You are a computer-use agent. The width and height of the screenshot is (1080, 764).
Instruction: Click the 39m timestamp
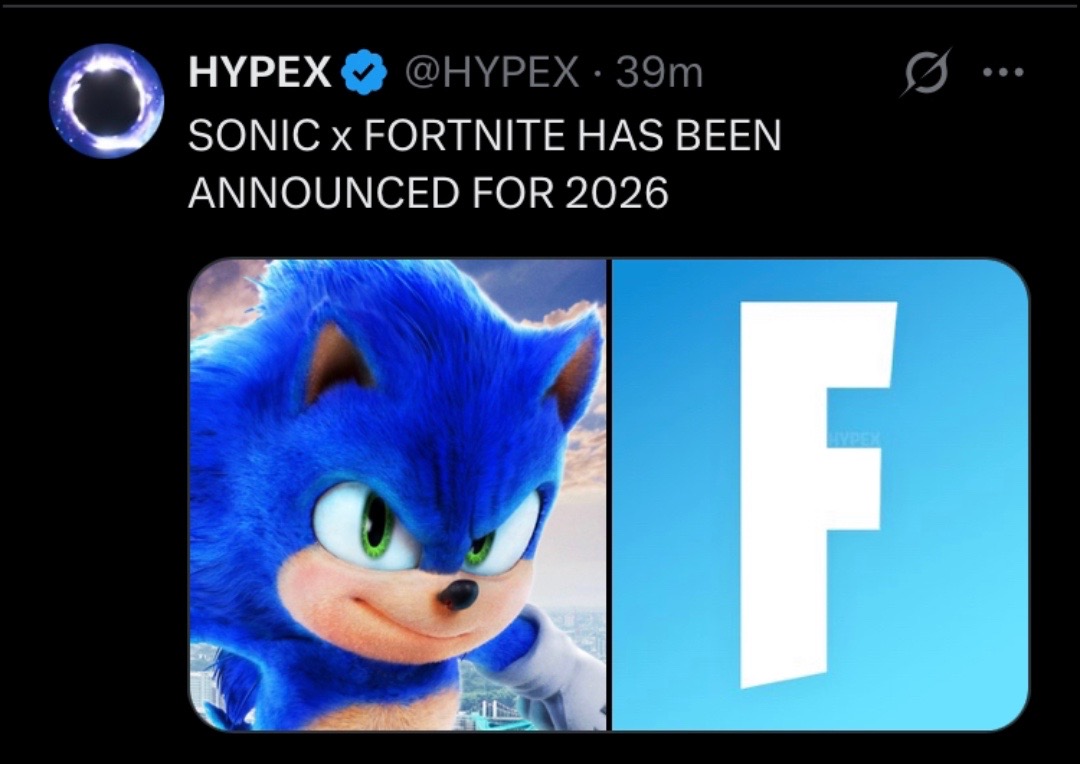(658, 72)
